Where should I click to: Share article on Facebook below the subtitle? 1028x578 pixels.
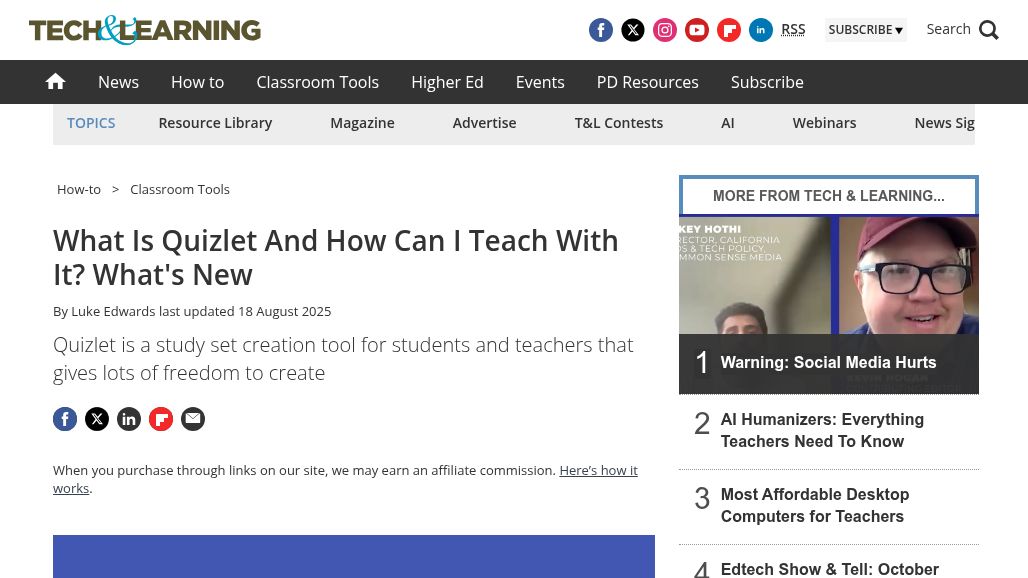point(65,419)
